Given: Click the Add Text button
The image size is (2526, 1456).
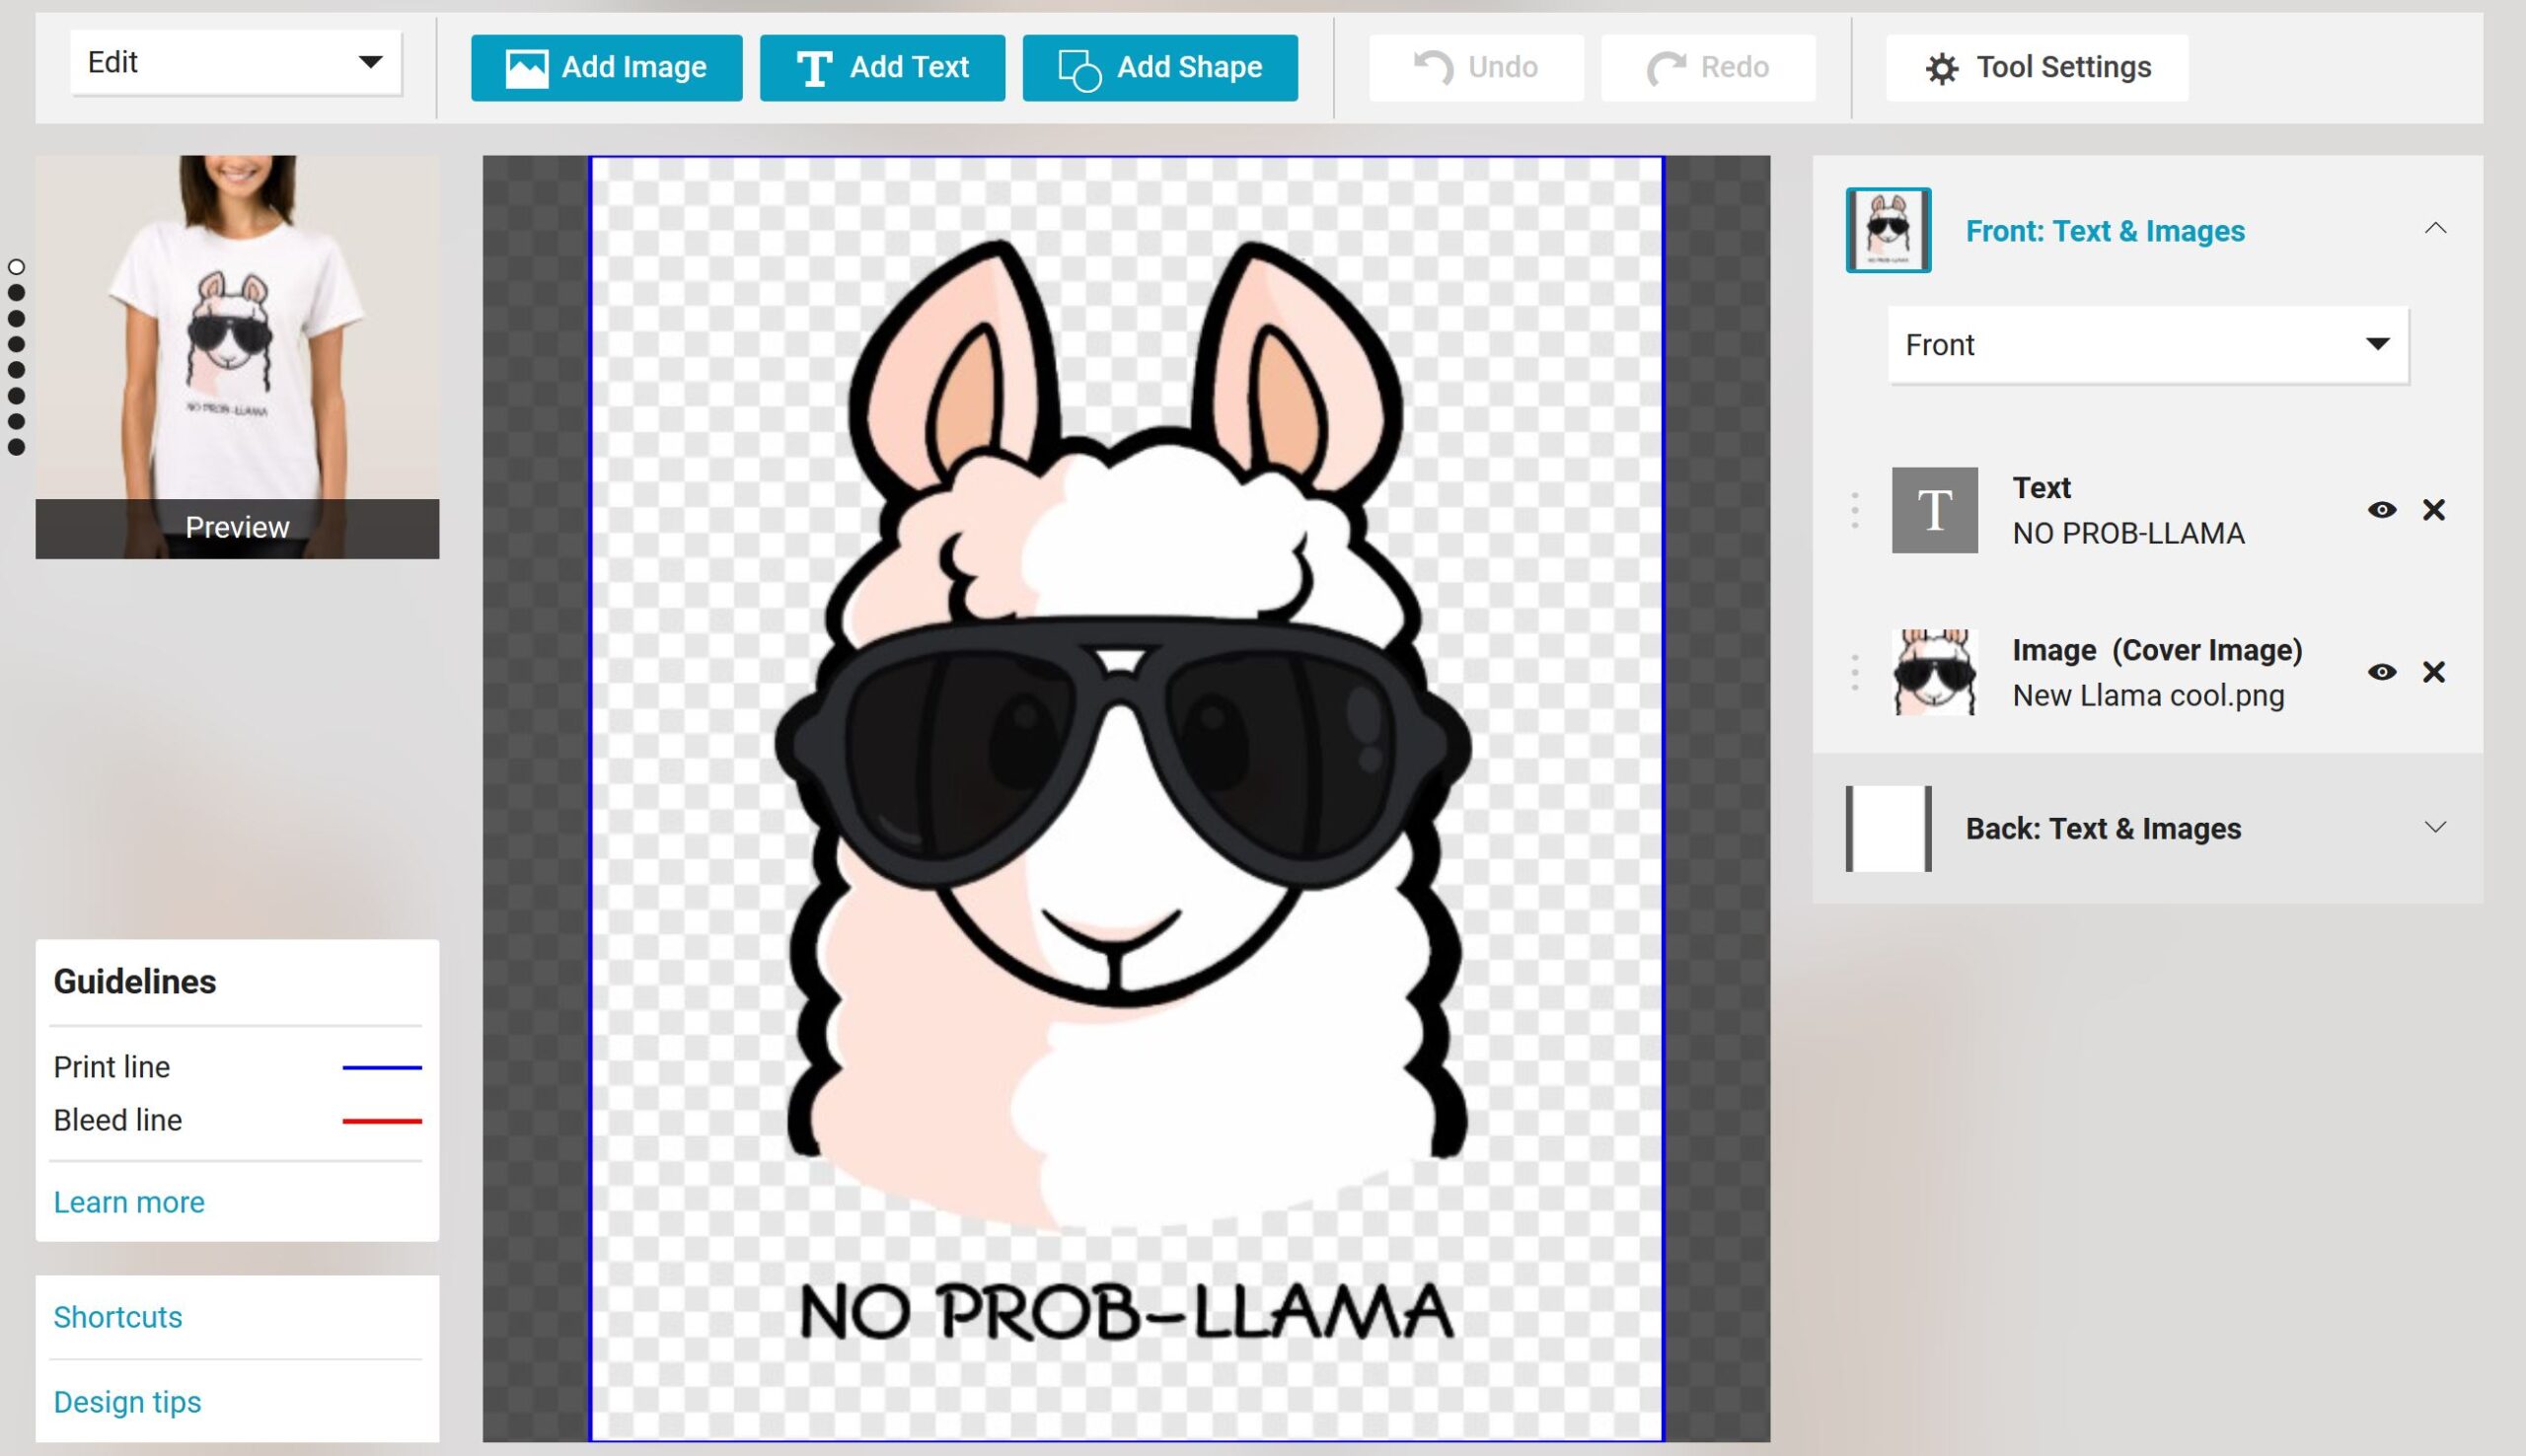Looking at the screenshot, I should coord(882,67).
